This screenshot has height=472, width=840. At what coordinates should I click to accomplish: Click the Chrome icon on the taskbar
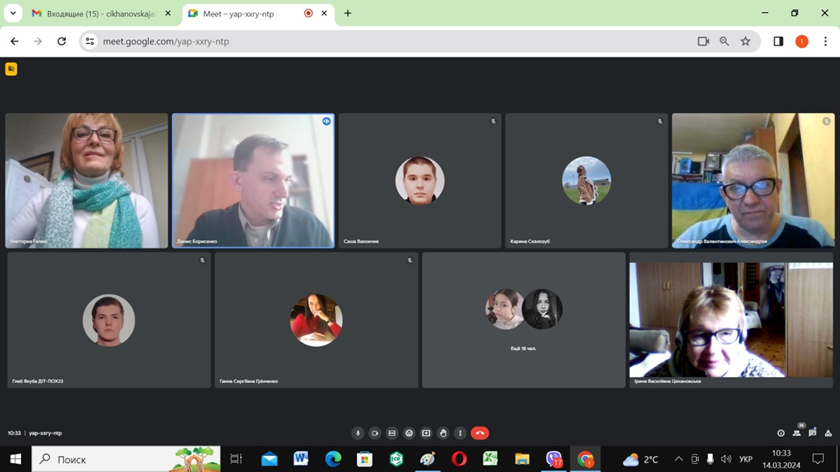[586, 459]
